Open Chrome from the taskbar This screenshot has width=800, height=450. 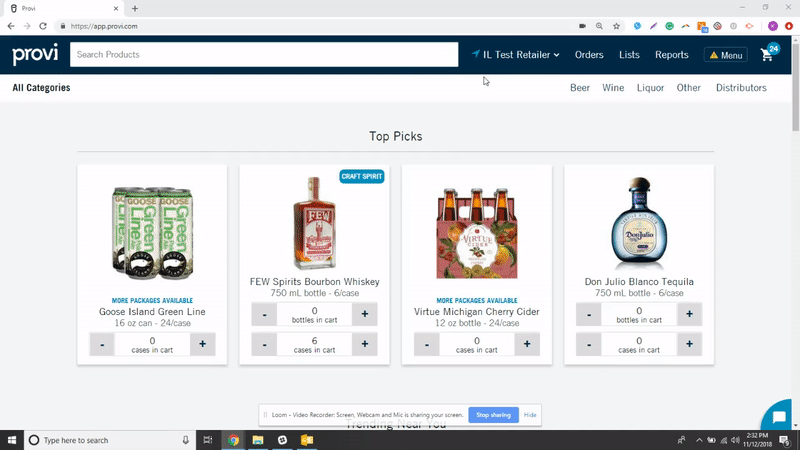[x=233, y=440]
